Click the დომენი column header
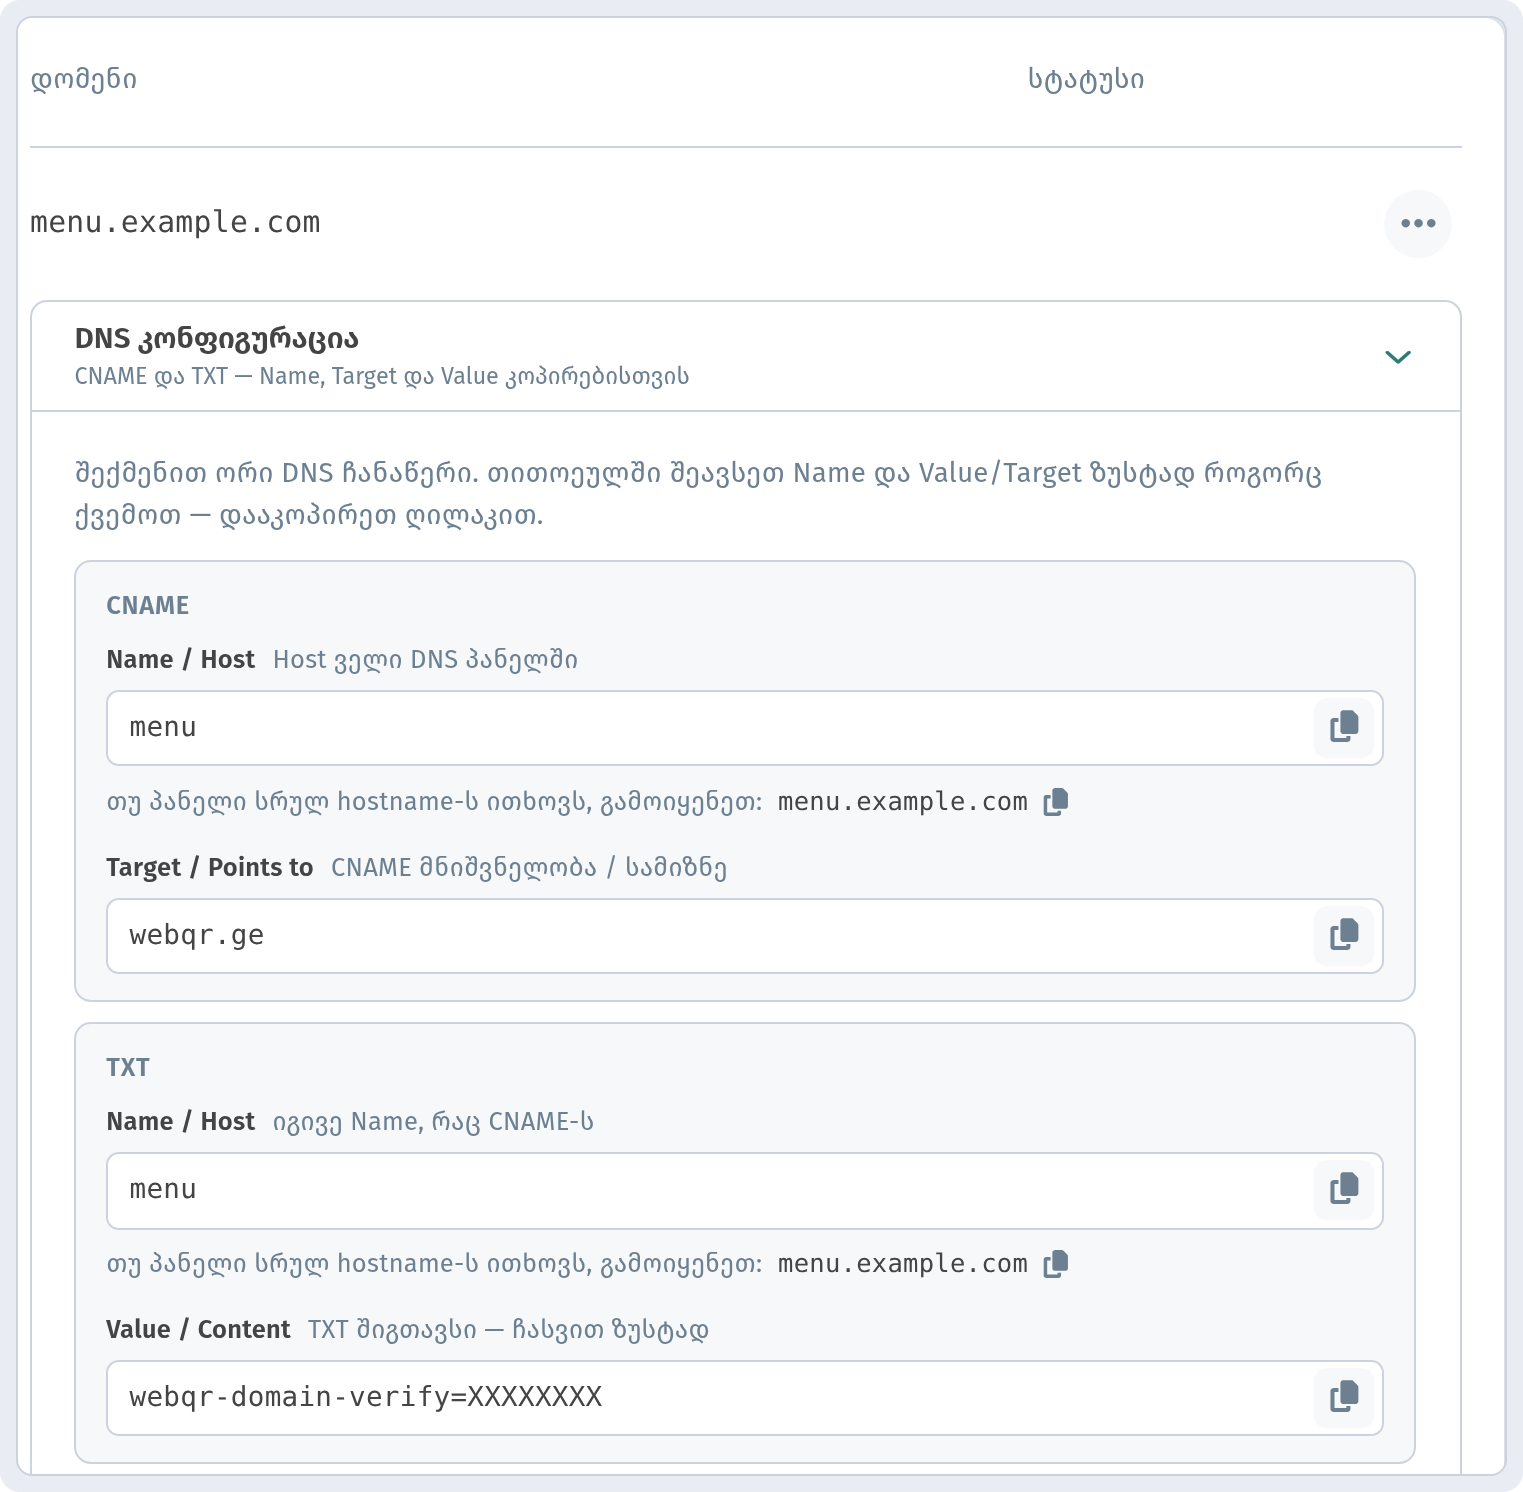The image size is (1523, 1492). pos(84,79)
